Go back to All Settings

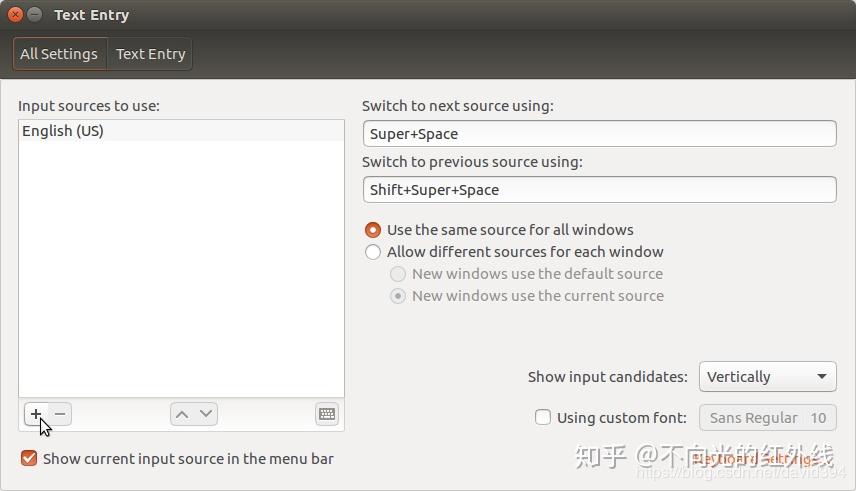click(x=59, y=54)
